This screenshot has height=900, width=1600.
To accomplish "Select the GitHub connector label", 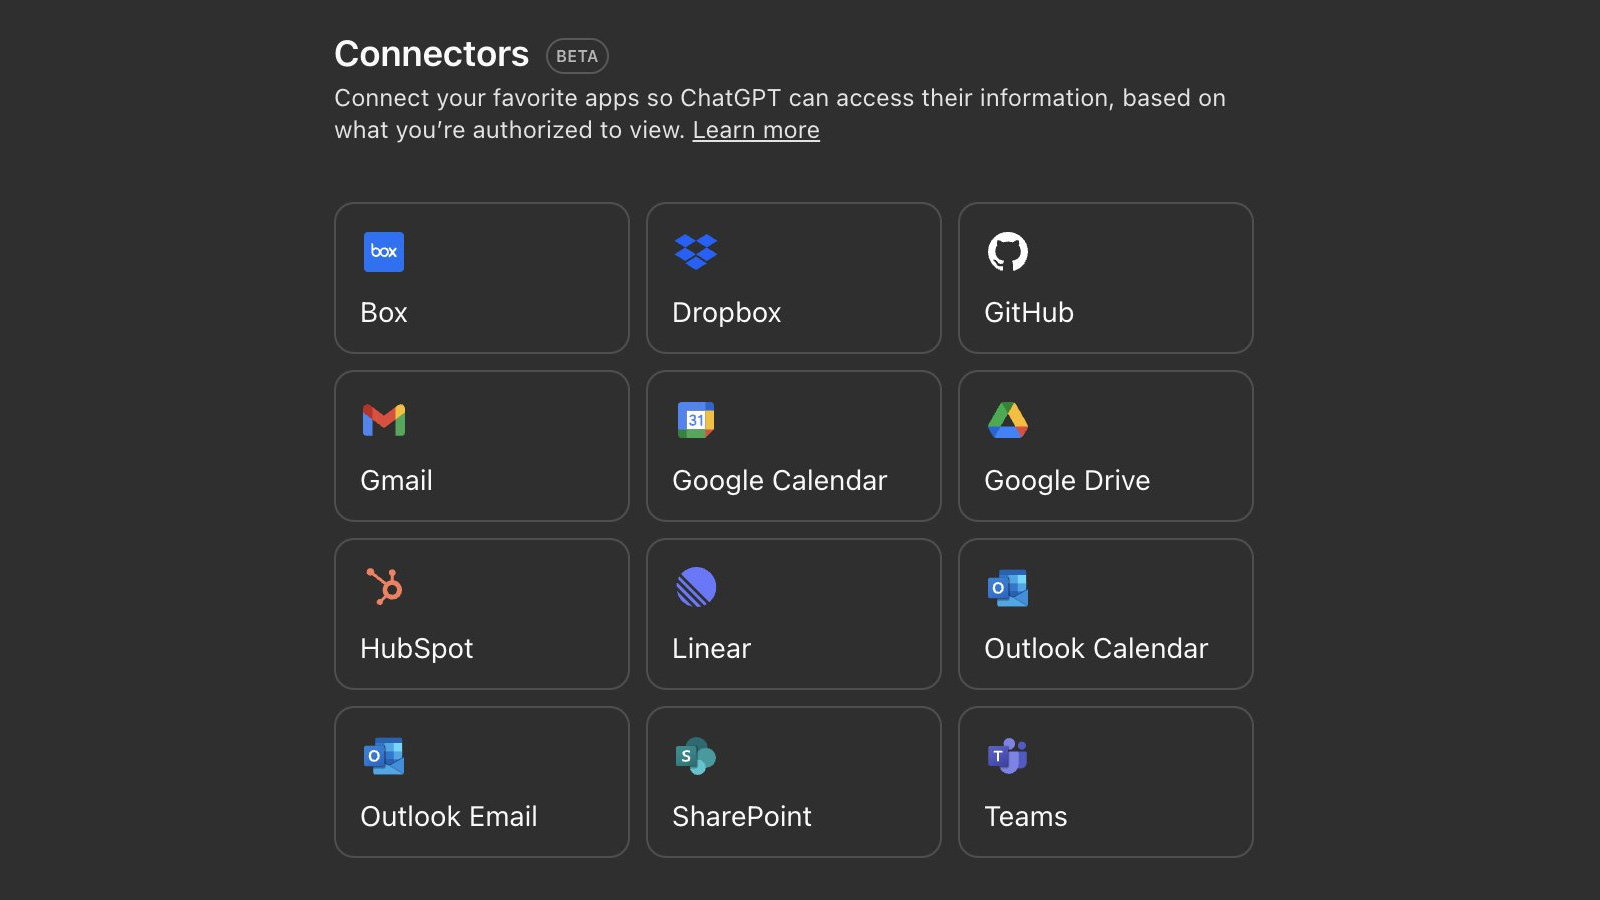I will 1029,313.
